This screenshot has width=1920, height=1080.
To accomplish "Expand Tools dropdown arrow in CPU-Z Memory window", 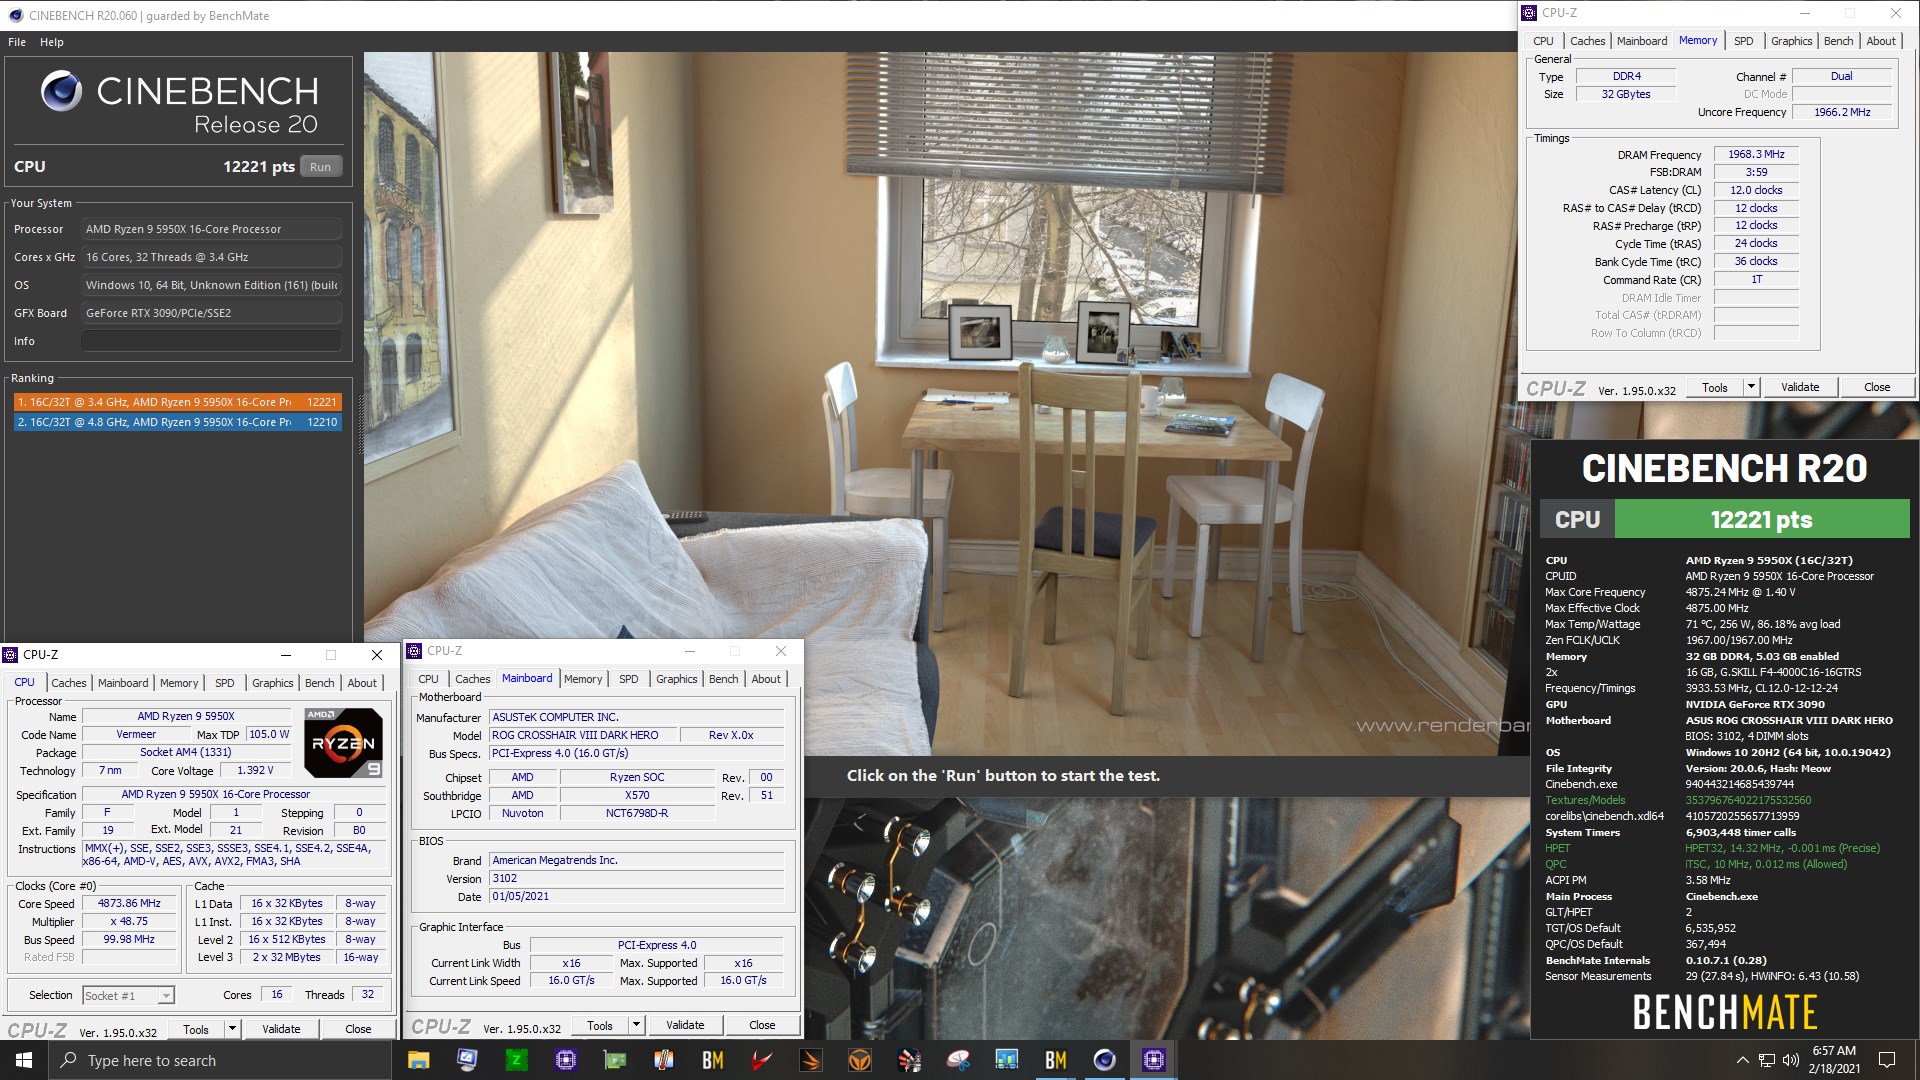I will tap(1751, 387).
